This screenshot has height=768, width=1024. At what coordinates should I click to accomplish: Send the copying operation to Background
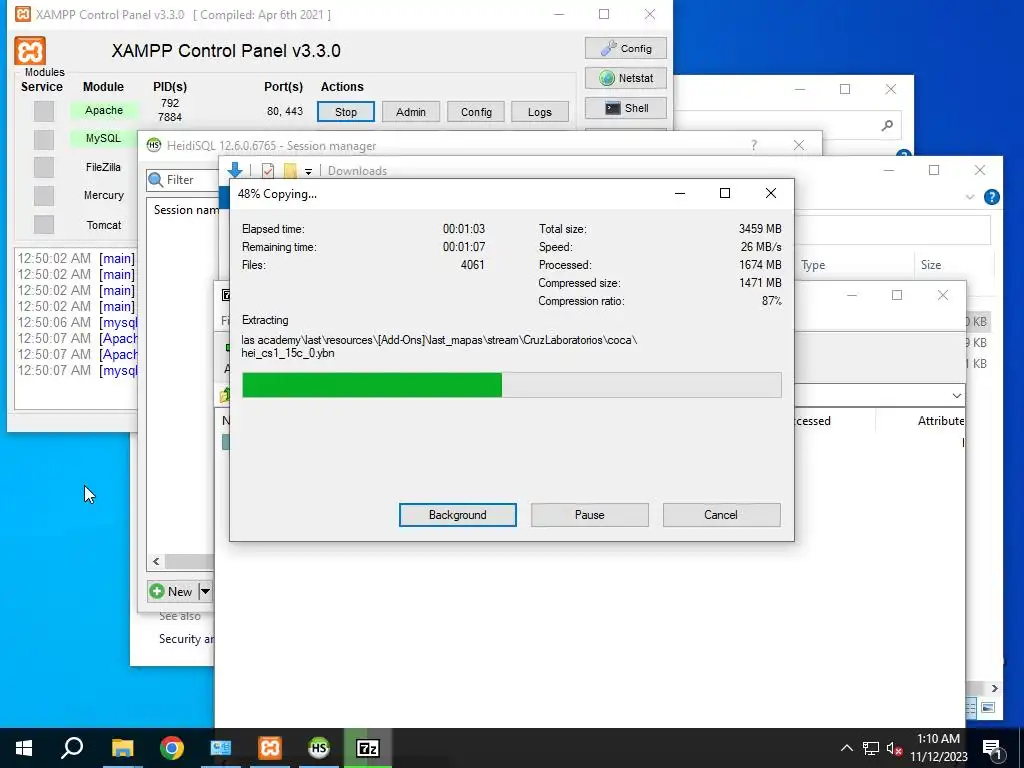pos(457,515)
